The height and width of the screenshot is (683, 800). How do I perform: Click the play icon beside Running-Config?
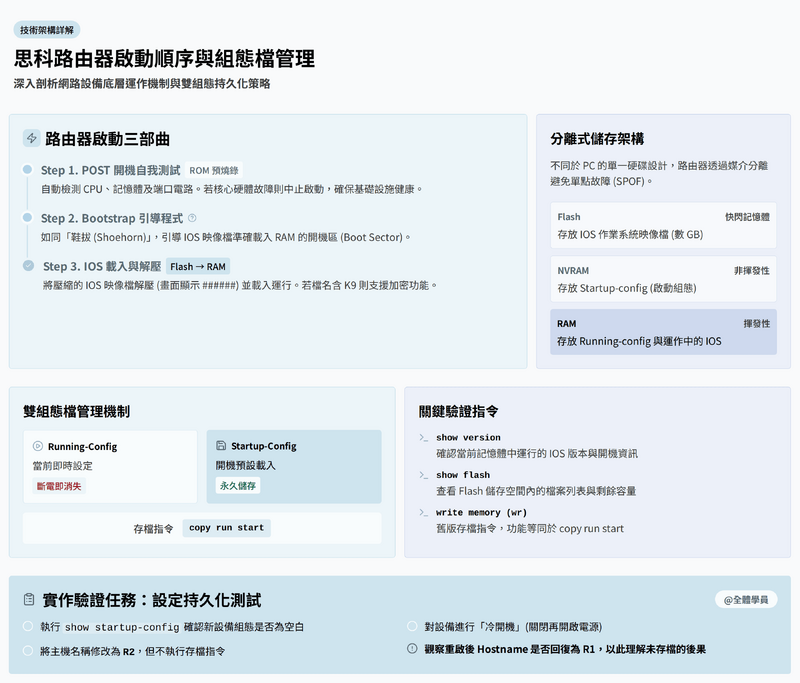(38, 446)
